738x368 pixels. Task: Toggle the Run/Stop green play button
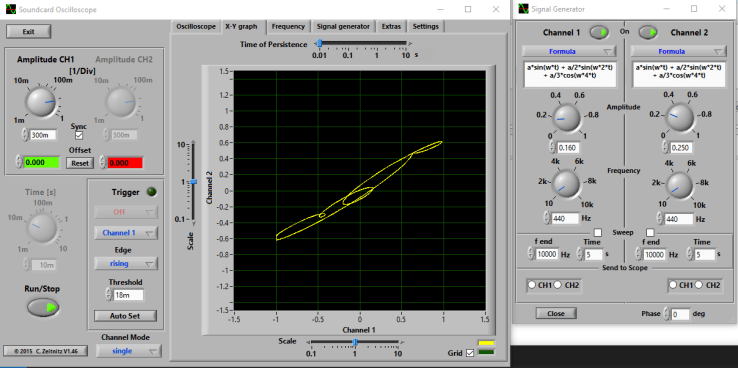coord(43,308)
